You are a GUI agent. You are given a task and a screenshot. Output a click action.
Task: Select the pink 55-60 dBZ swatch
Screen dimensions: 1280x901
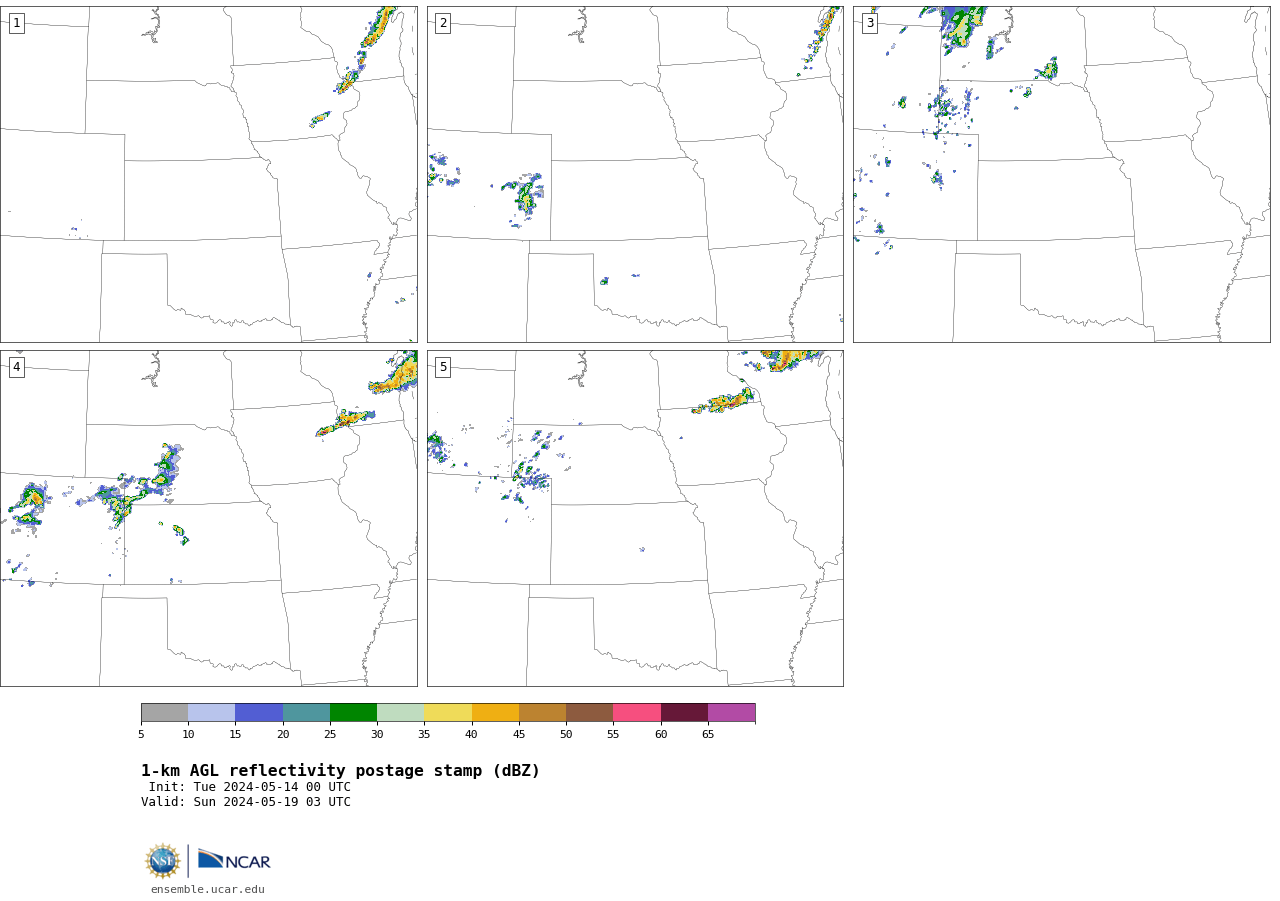point(637,713)
